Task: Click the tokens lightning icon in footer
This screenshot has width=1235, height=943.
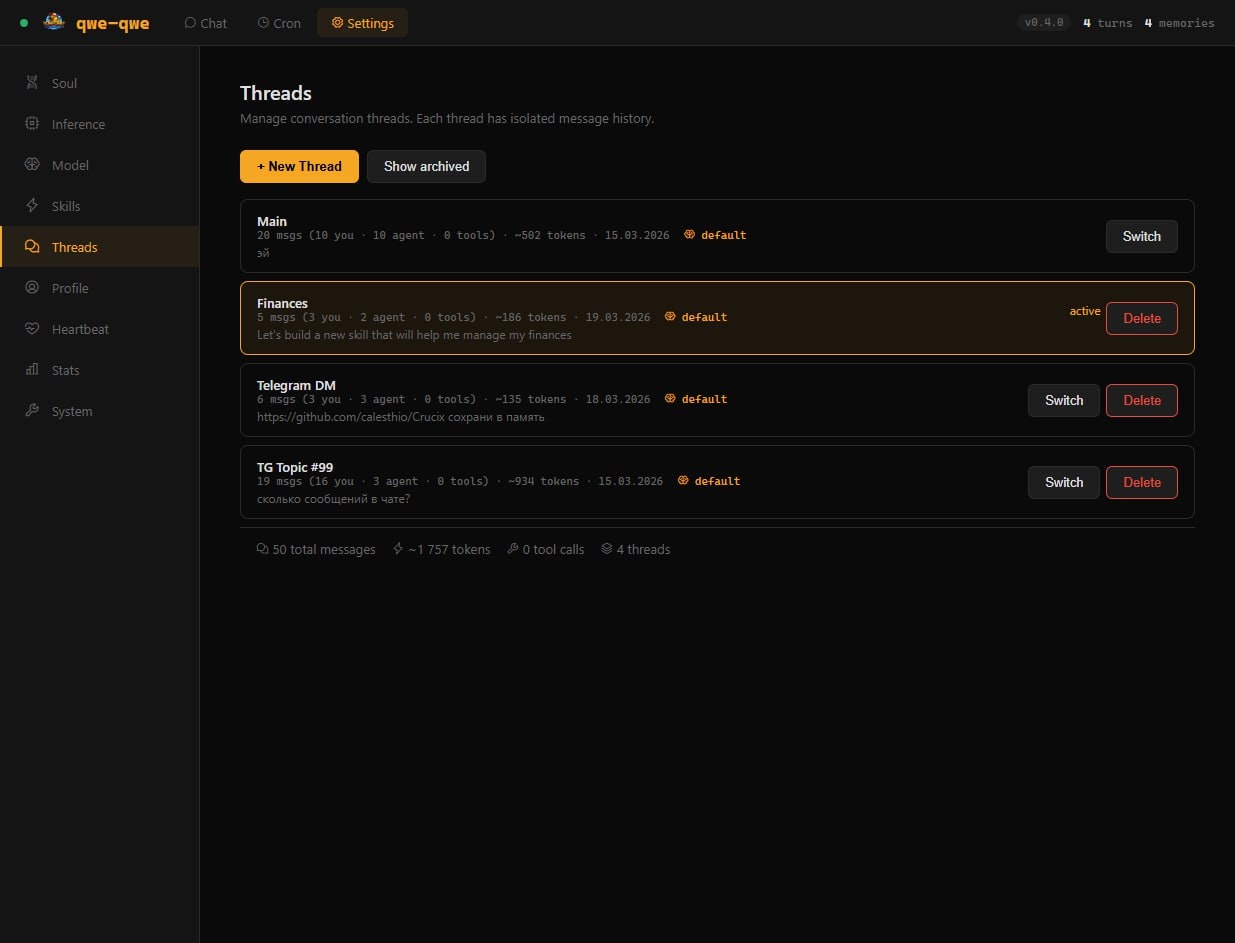Action: pyautogui.click(x=398, y=549)
